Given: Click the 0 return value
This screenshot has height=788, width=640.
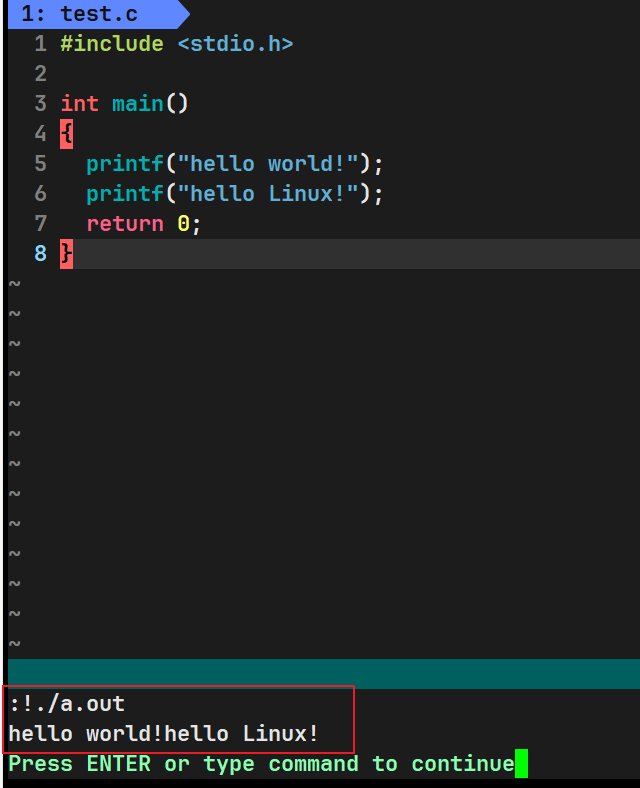Looking at the screenshot, I should [x=183, y=224].
